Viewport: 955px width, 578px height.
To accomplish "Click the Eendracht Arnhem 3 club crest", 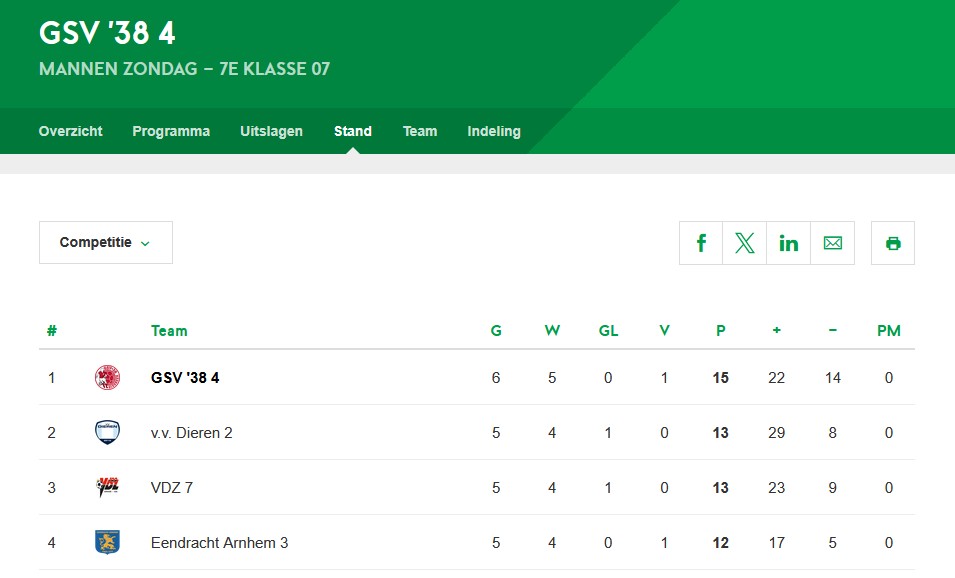I will coord(107,543).
